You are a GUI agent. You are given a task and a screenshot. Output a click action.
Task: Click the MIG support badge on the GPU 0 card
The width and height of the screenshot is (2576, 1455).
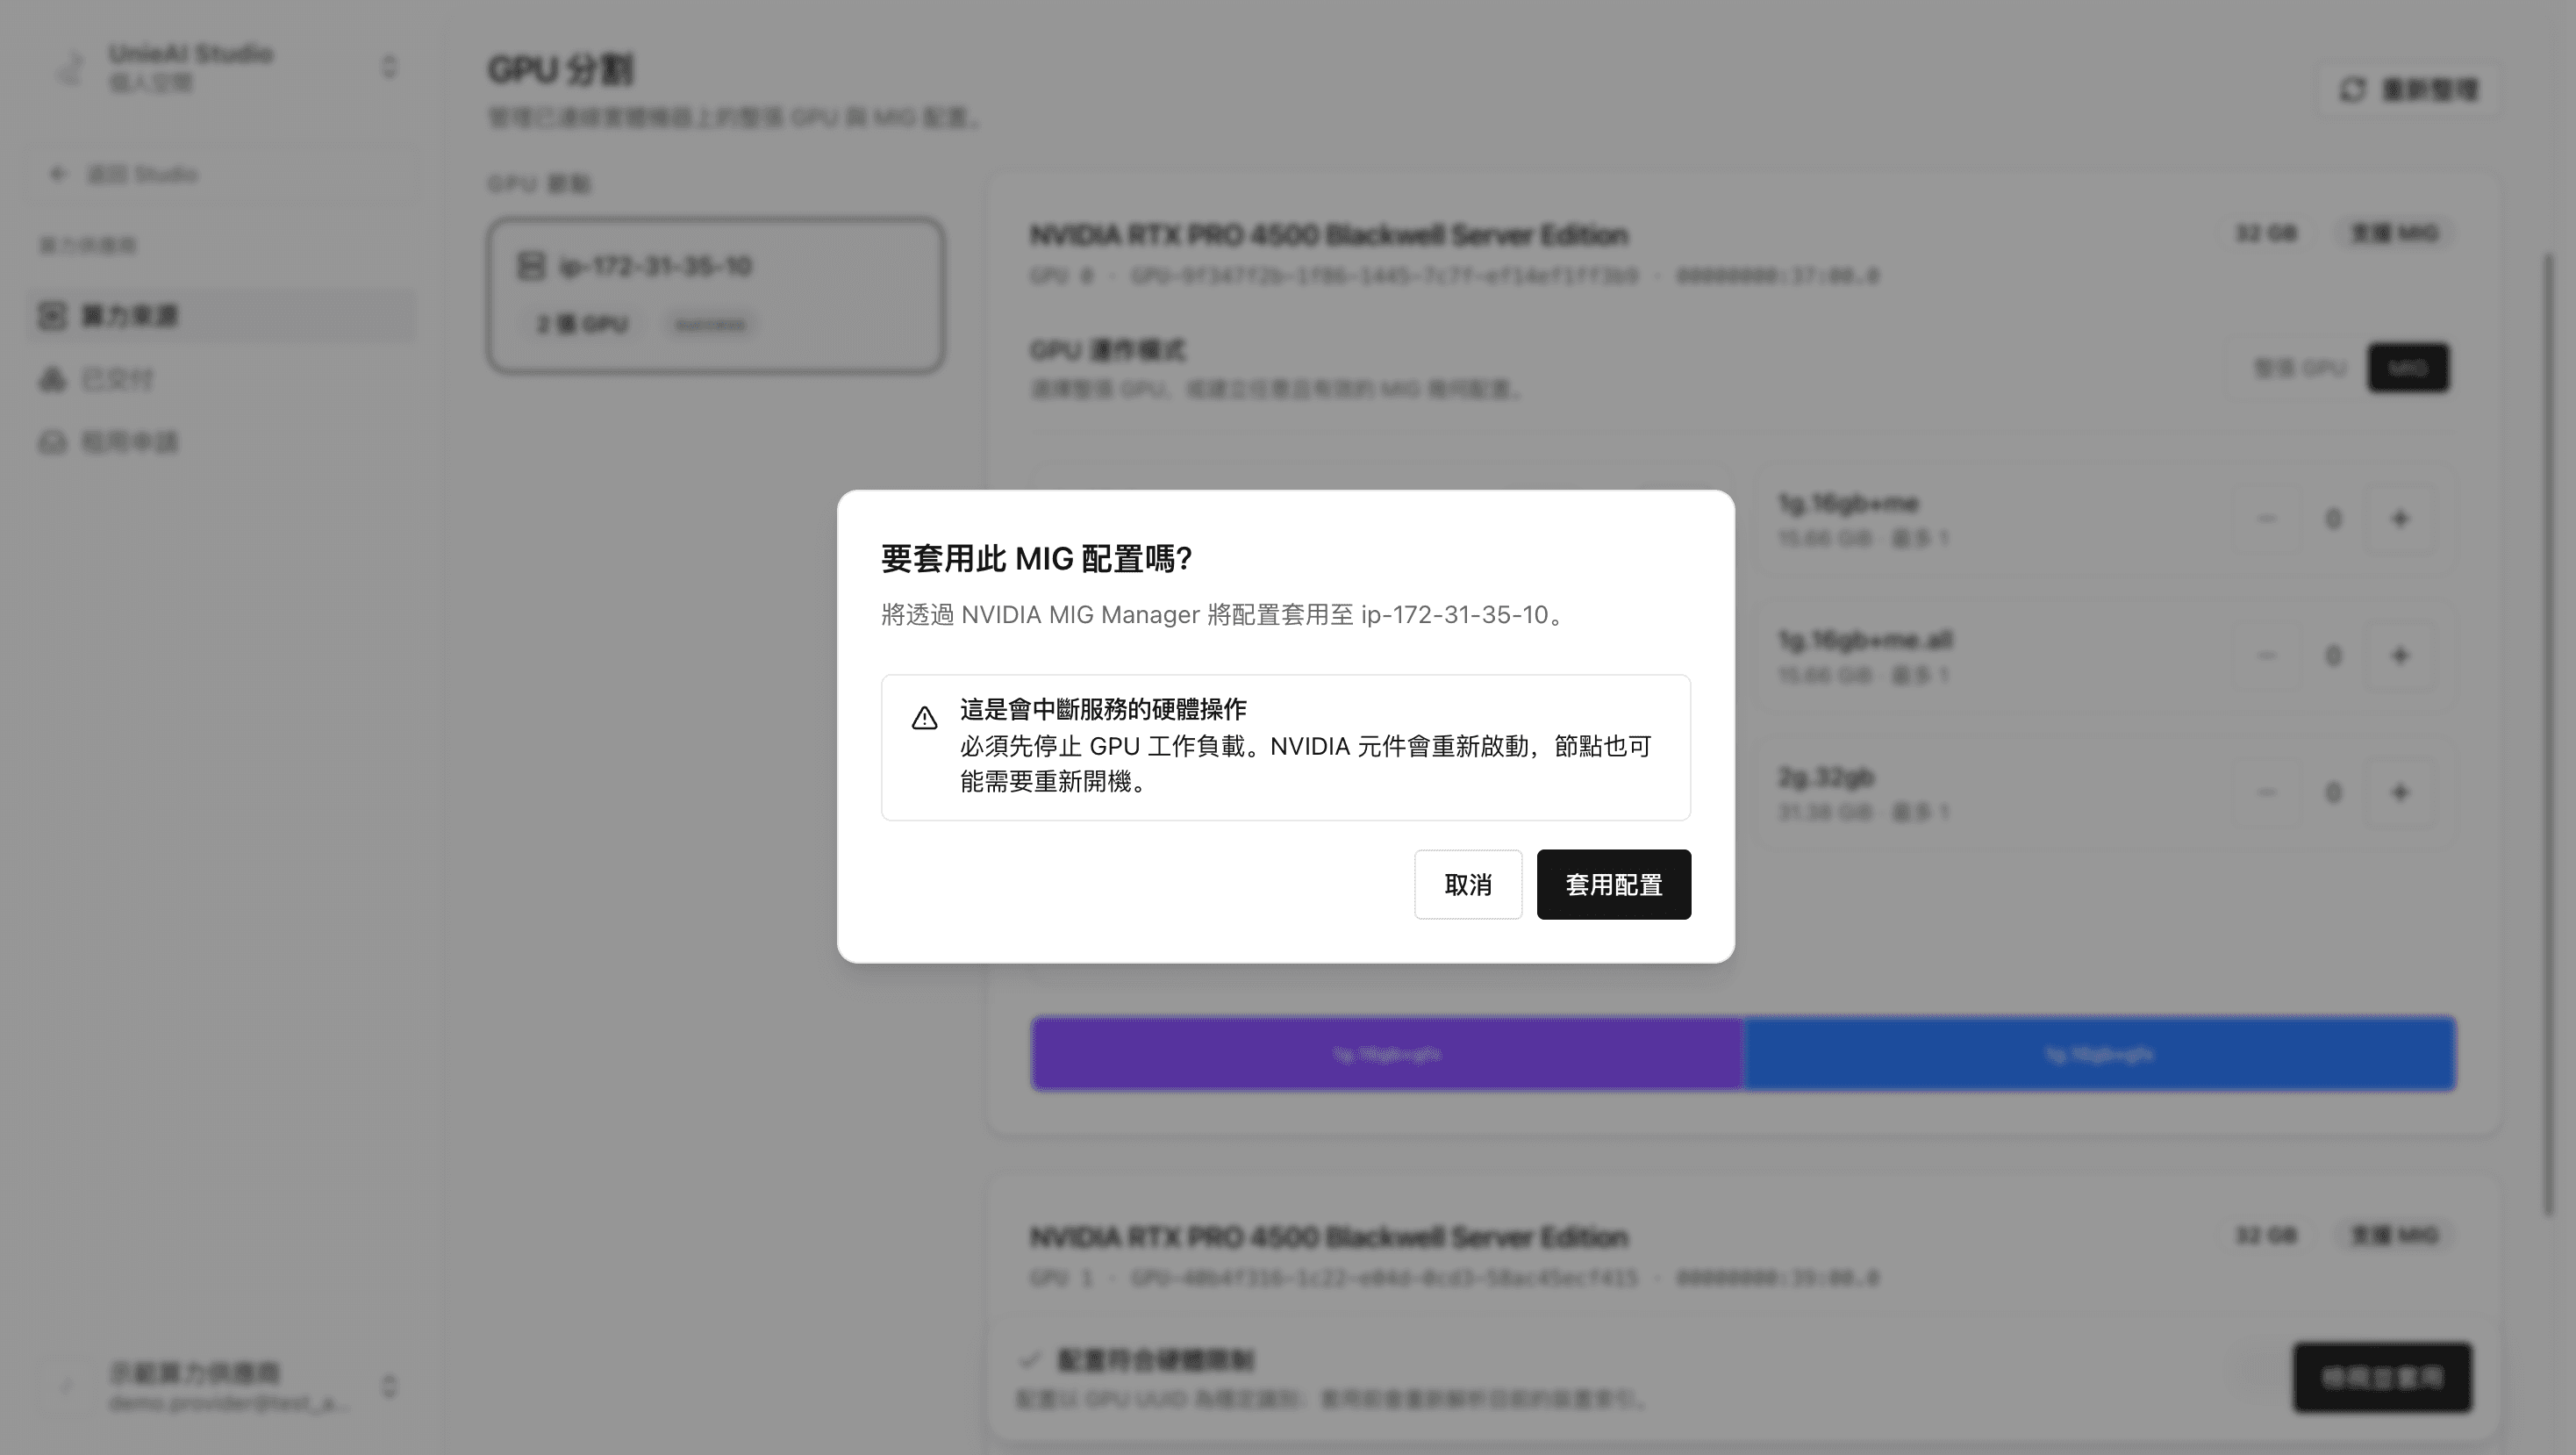click(x=2394, y=233)
